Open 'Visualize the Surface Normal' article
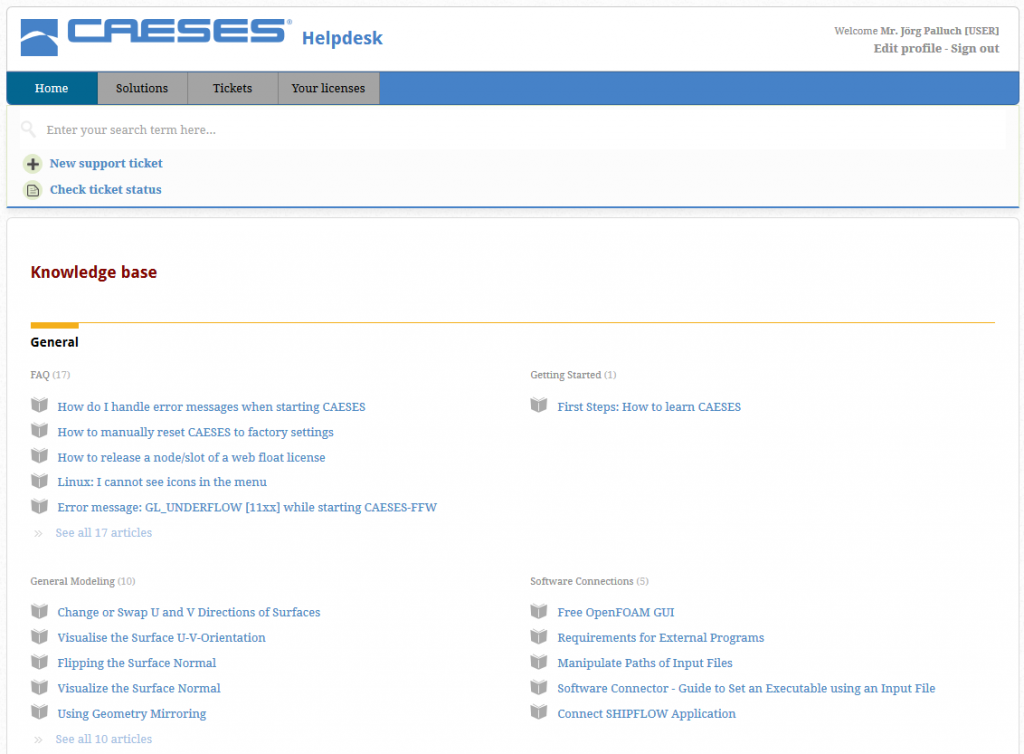 coord(139,688)
